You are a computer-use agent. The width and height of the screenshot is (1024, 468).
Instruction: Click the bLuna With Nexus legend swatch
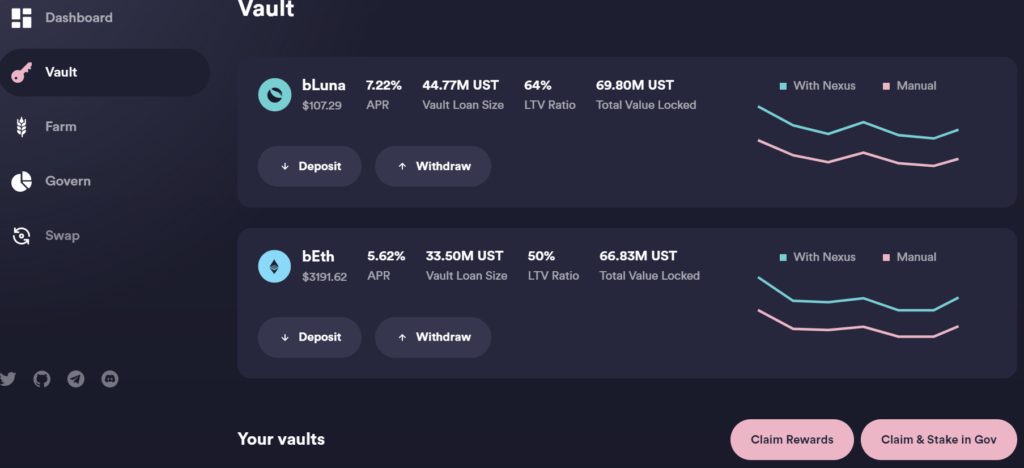(783, 86)
